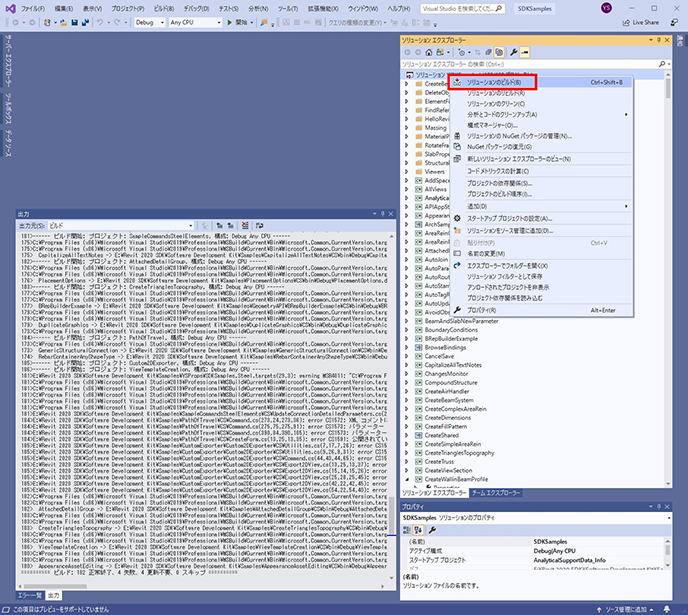Switch to チーム エクスプローラー tab
The height and width of the screenshot is (615, 688).
496,493
